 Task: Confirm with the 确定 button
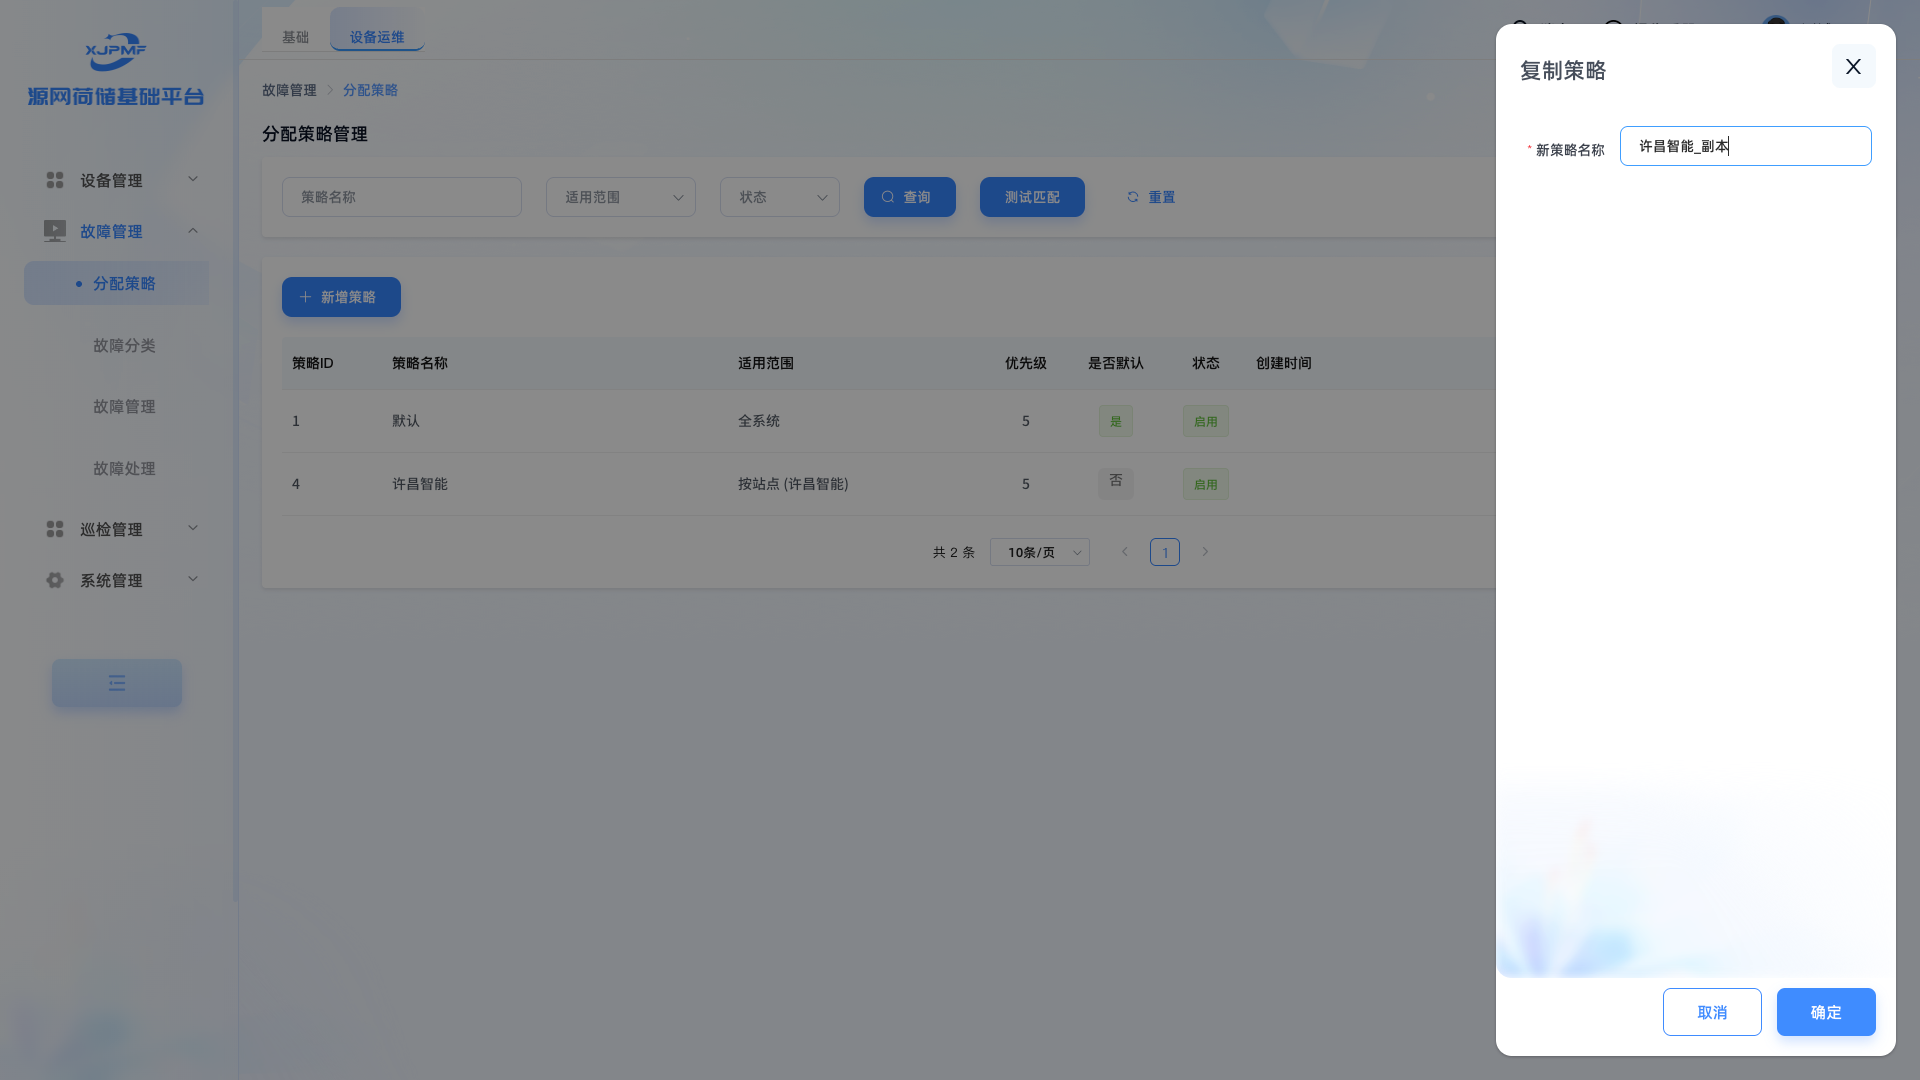tap(1825, 1012)
